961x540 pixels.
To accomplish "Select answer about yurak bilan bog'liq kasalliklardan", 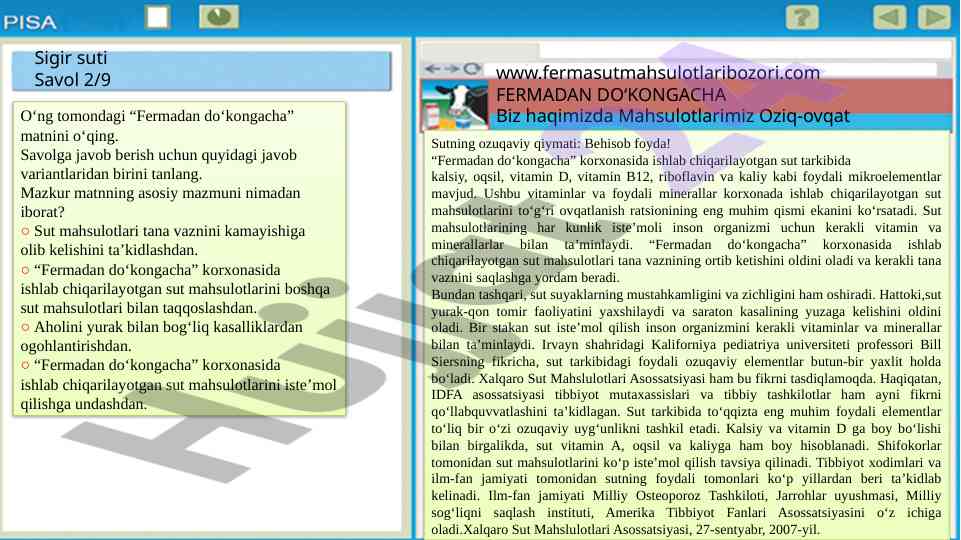I will (x=25, y=327).
